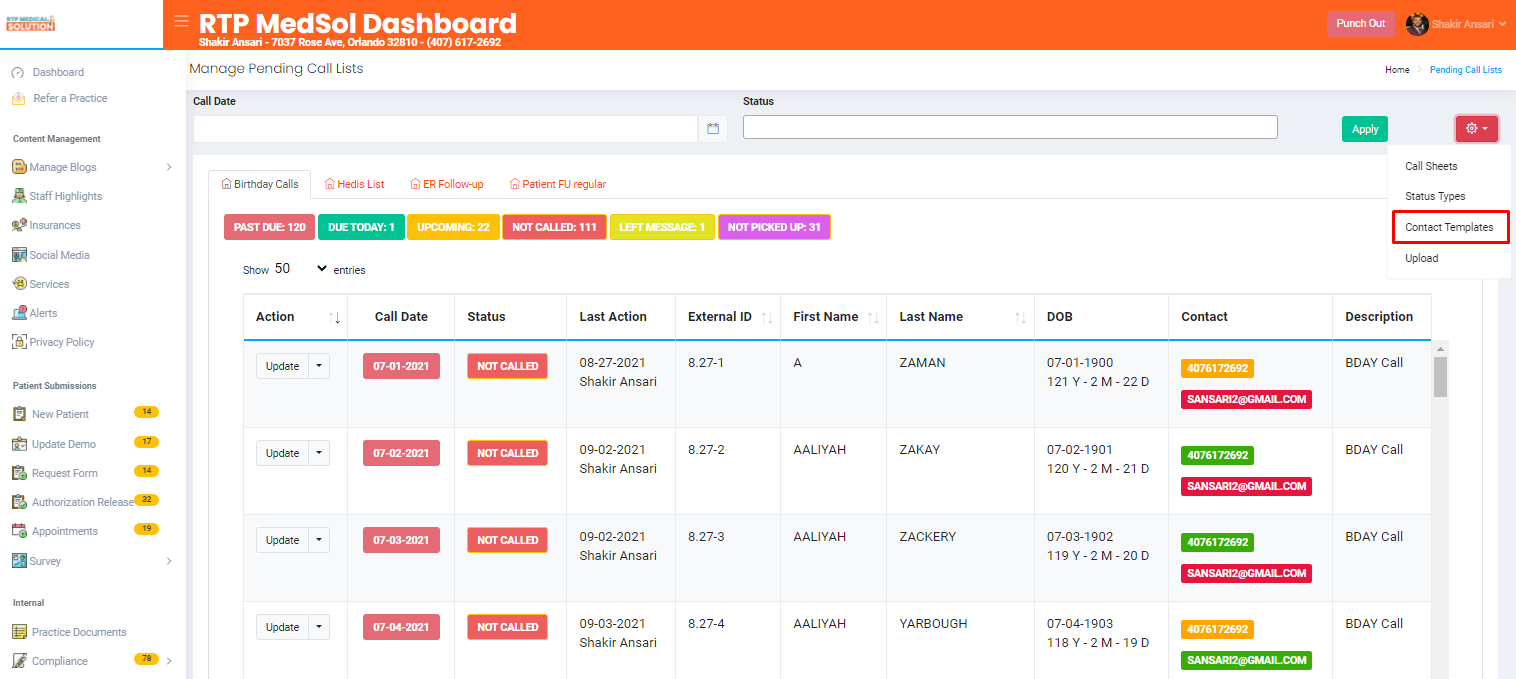
Task: Expand the Compliance submenu chevron
Action: pyautogui.click(x=169, y=661)
